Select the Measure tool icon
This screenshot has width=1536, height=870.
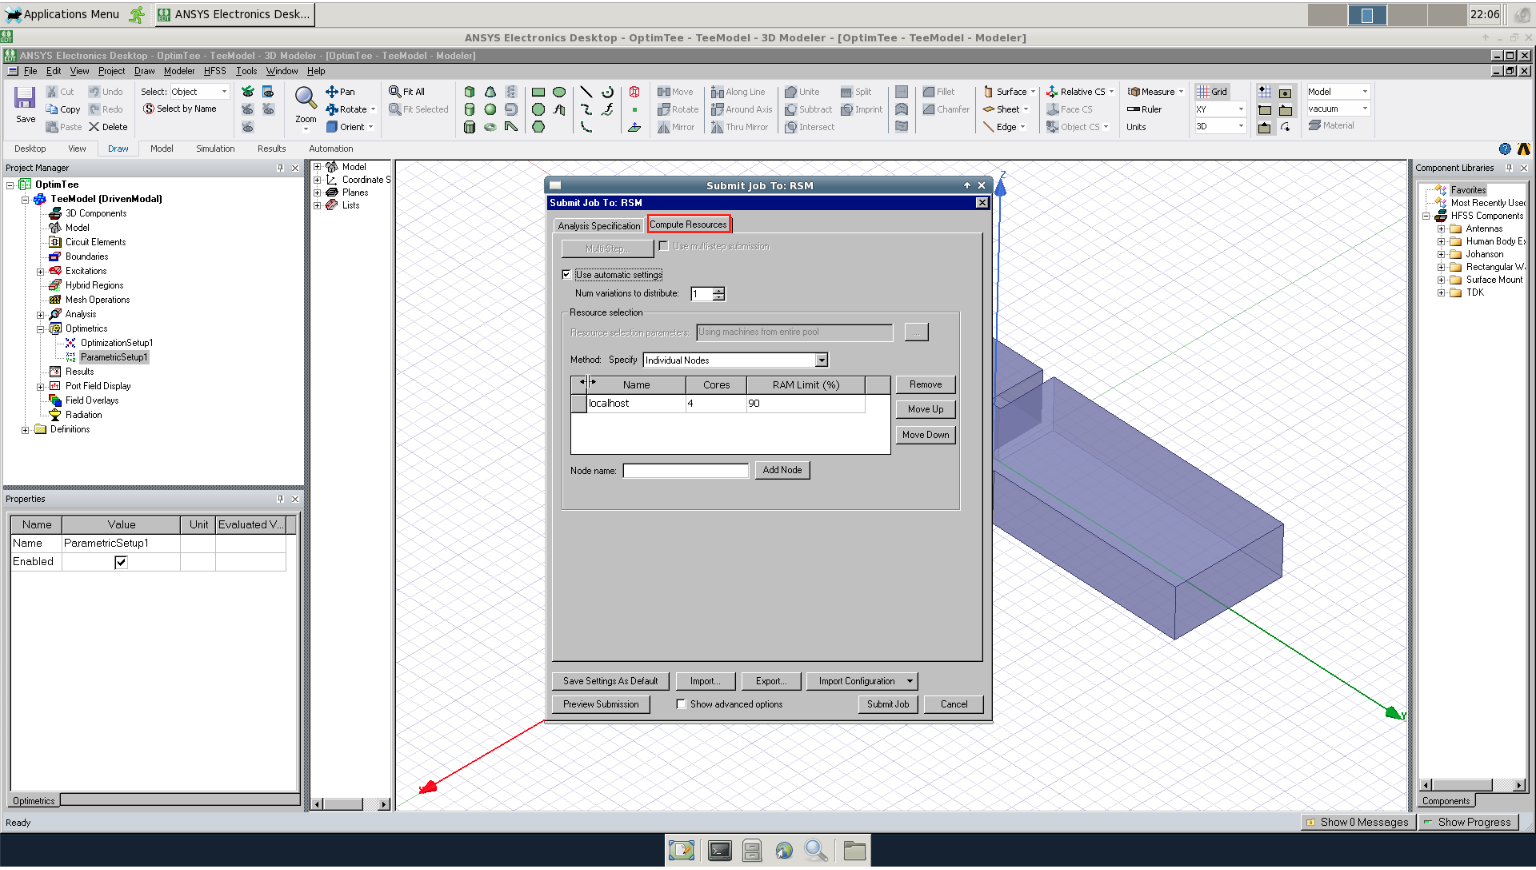tap(1134, 92)
